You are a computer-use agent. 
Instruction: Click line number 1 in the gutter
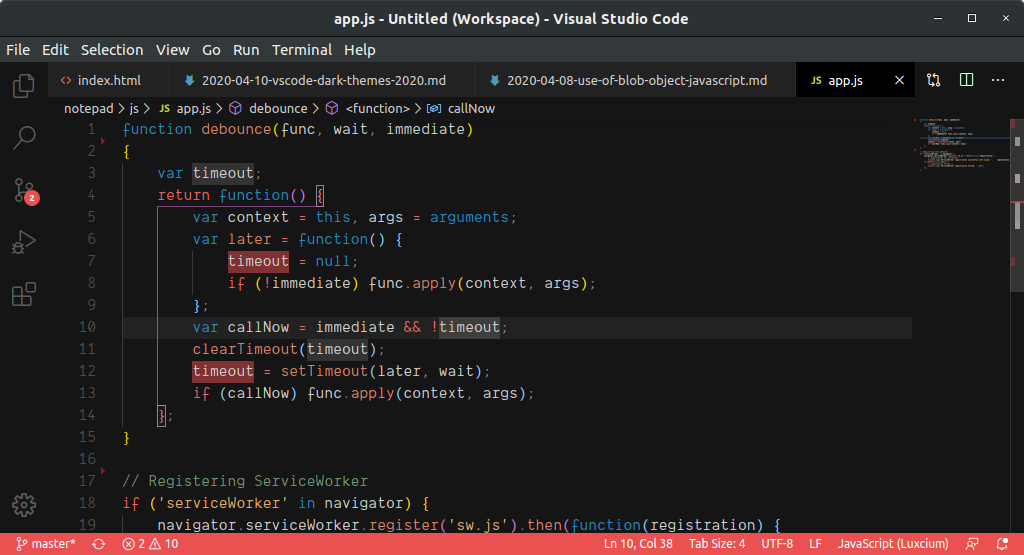tap(91, 129)
